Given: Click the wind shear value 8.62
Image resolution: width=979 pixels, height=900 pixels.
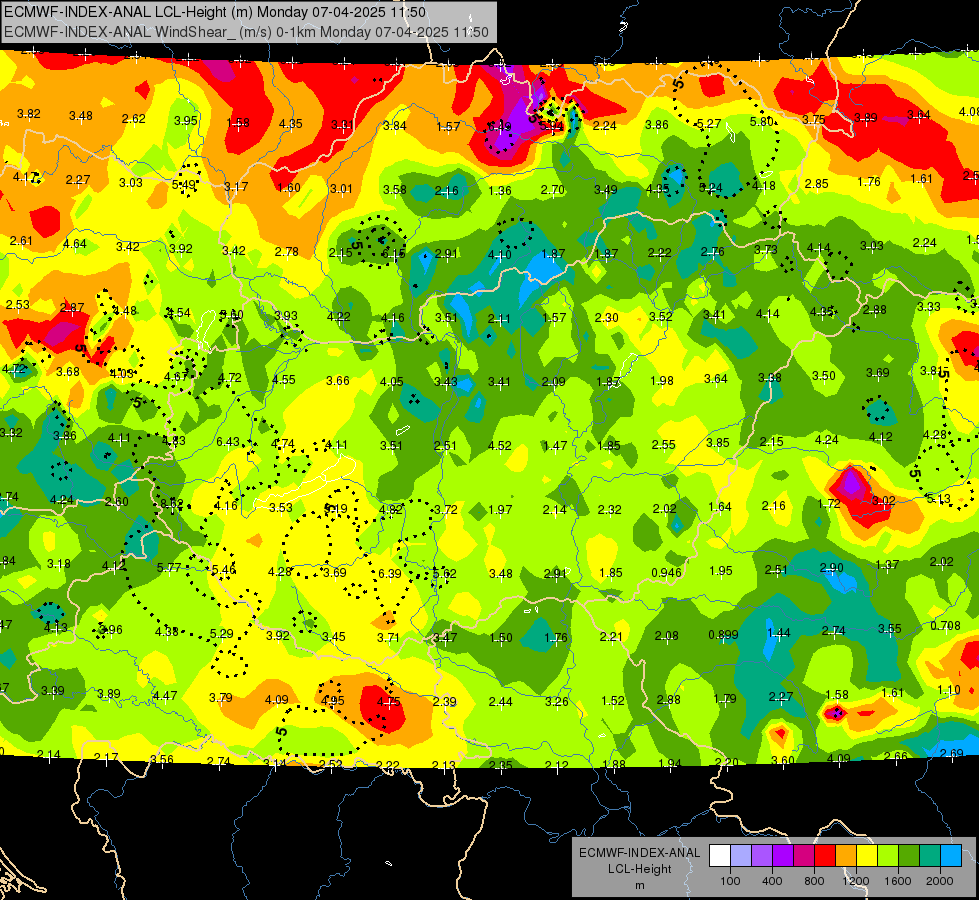Looking at the screenshot, I should click(x=172, y=503).
